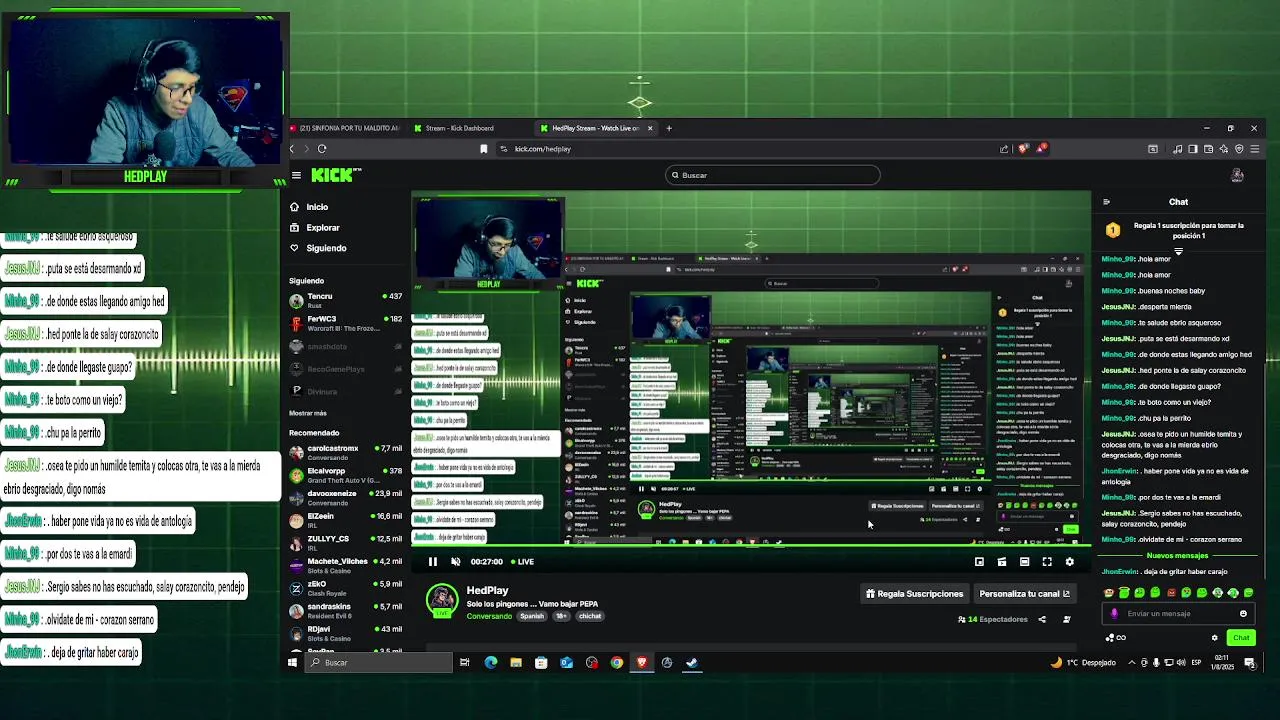Viewport: 1280px width, 720px height.
Task: Open offline smashdota channel
Action: (345, 347)
